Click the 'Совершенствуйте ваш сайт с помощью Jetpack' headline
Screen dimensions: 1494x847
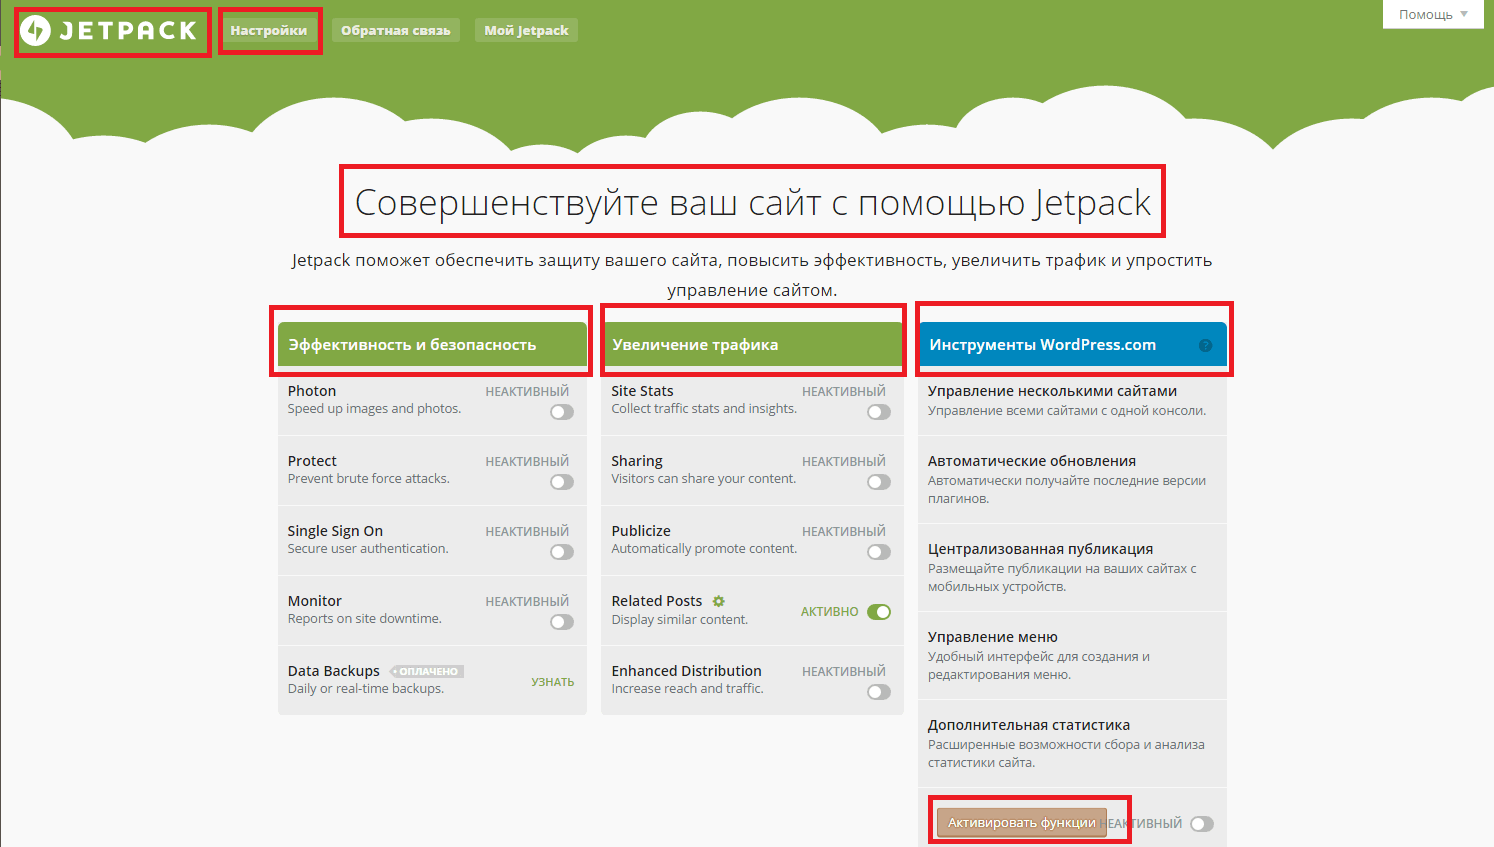tap(753, 203)
